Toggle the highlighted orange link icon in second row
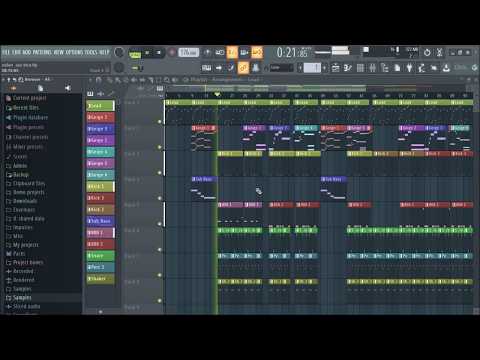This screenshot has width=480, height=360. click(243, 68)
